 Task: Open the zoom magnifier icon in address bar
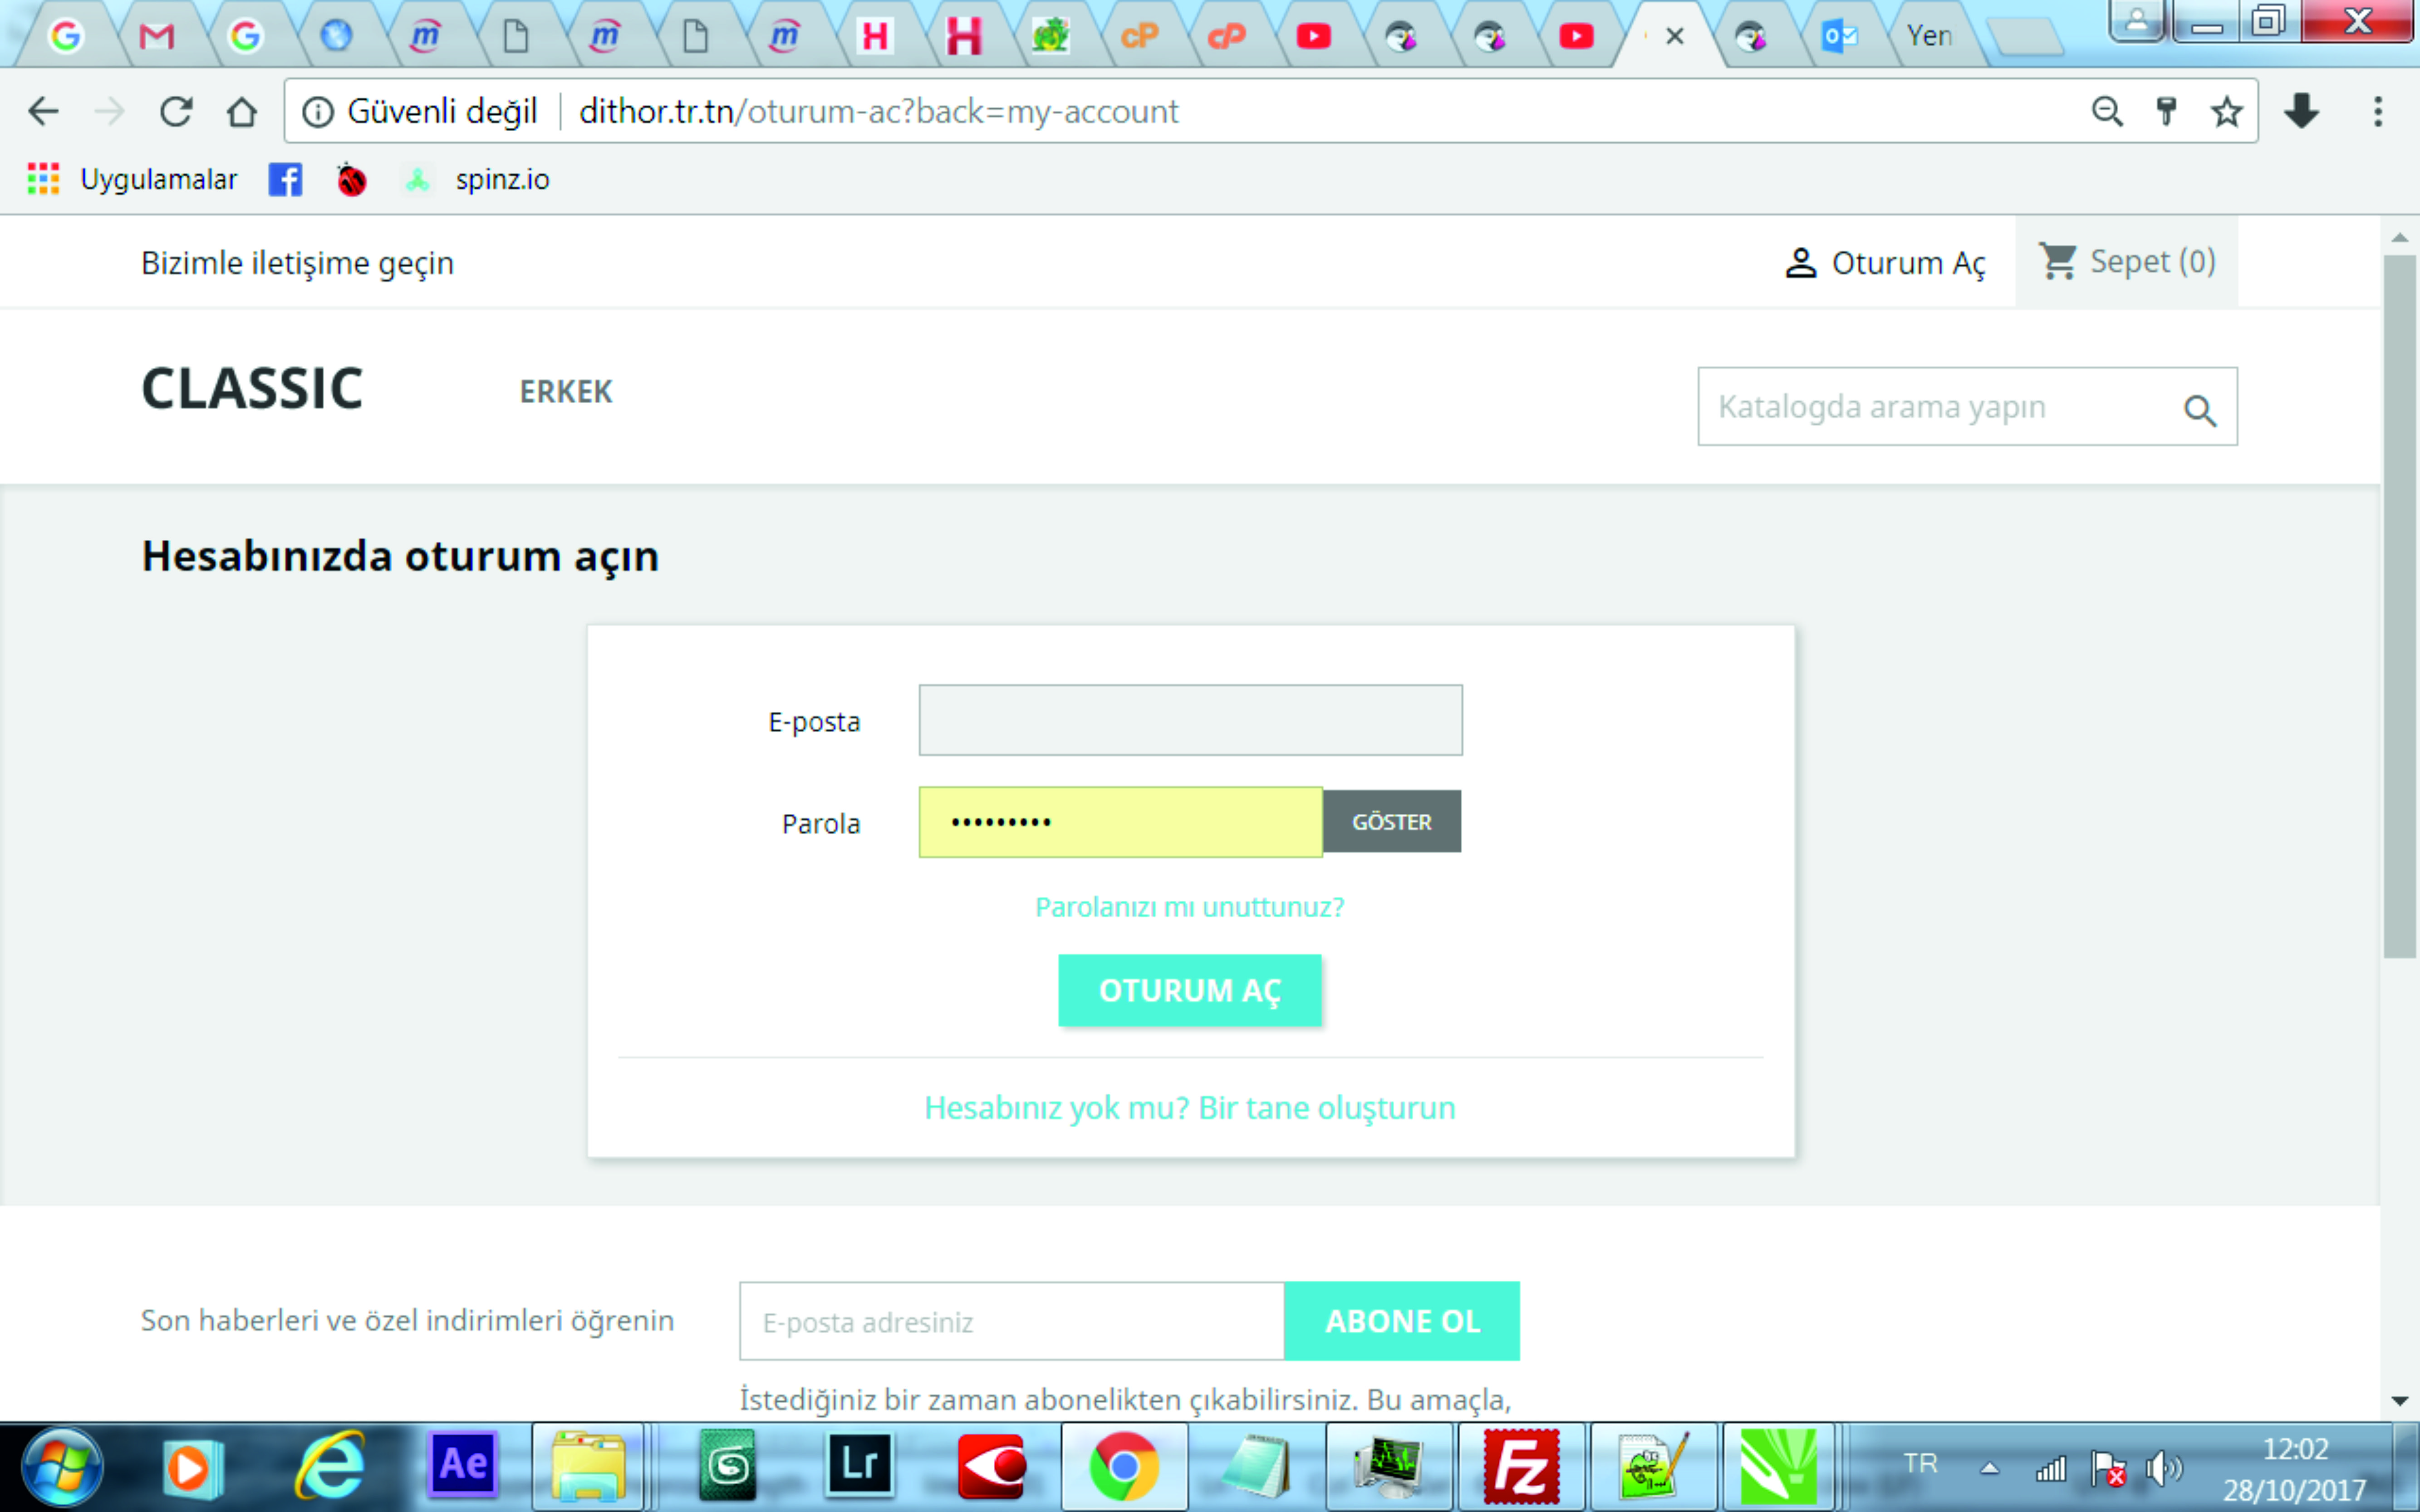point(2107,111)
